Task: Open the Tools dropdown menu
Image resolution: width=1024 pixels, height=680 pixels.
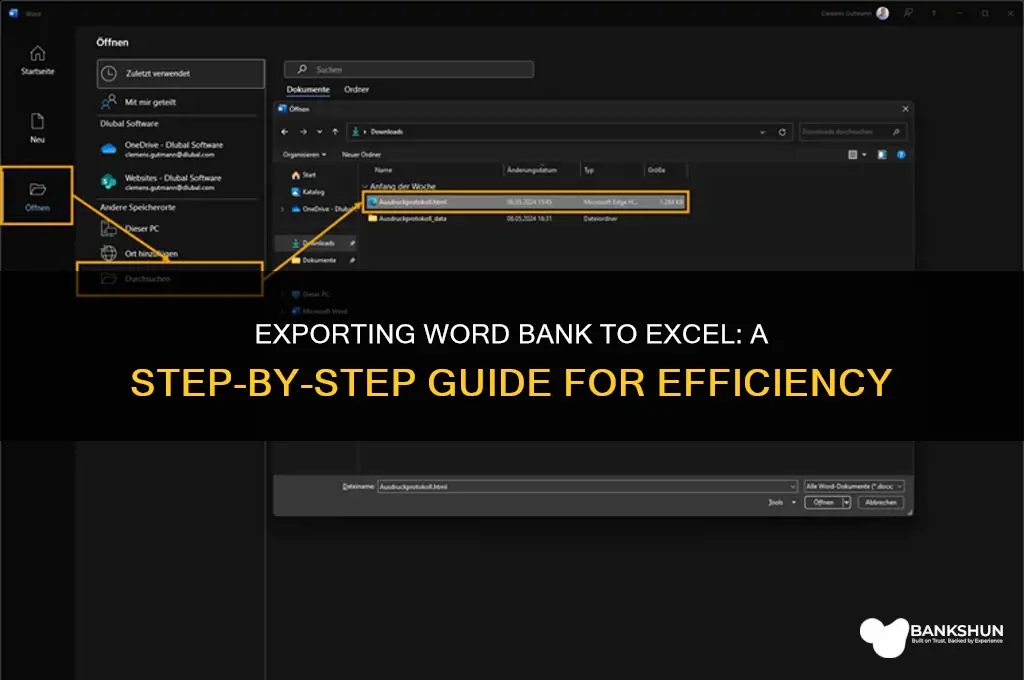Action: (x=782, y=503)
